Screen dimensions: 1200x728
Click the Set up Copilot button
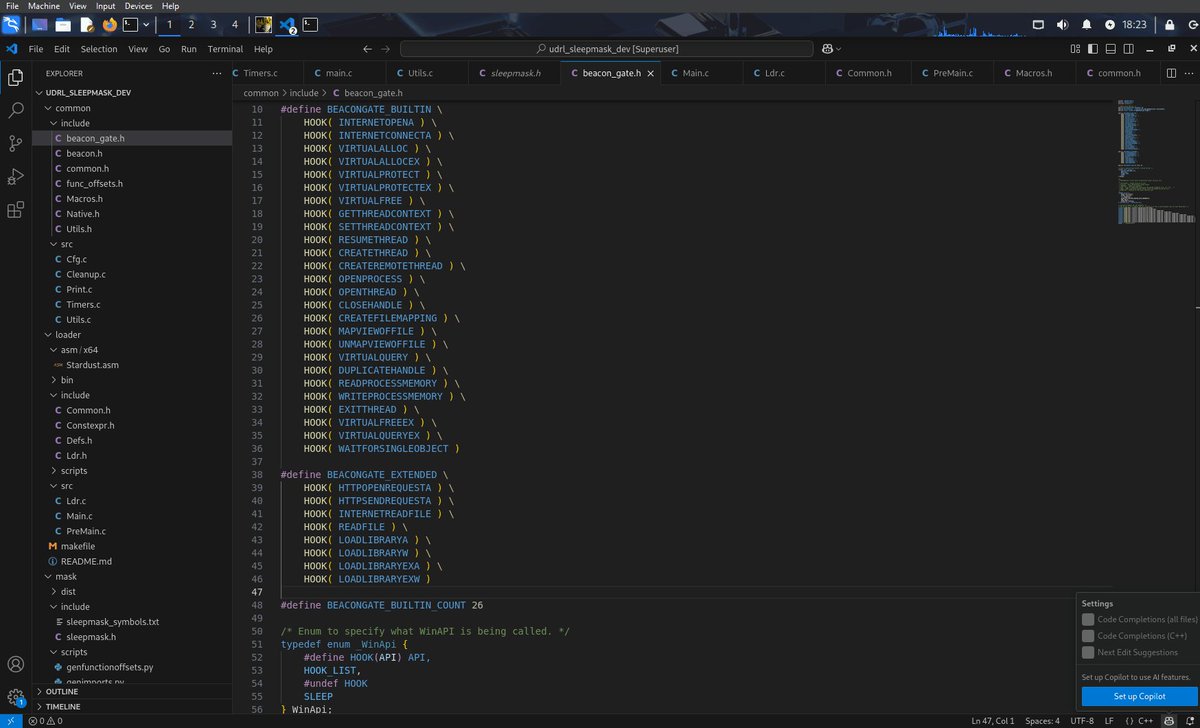1138,696
